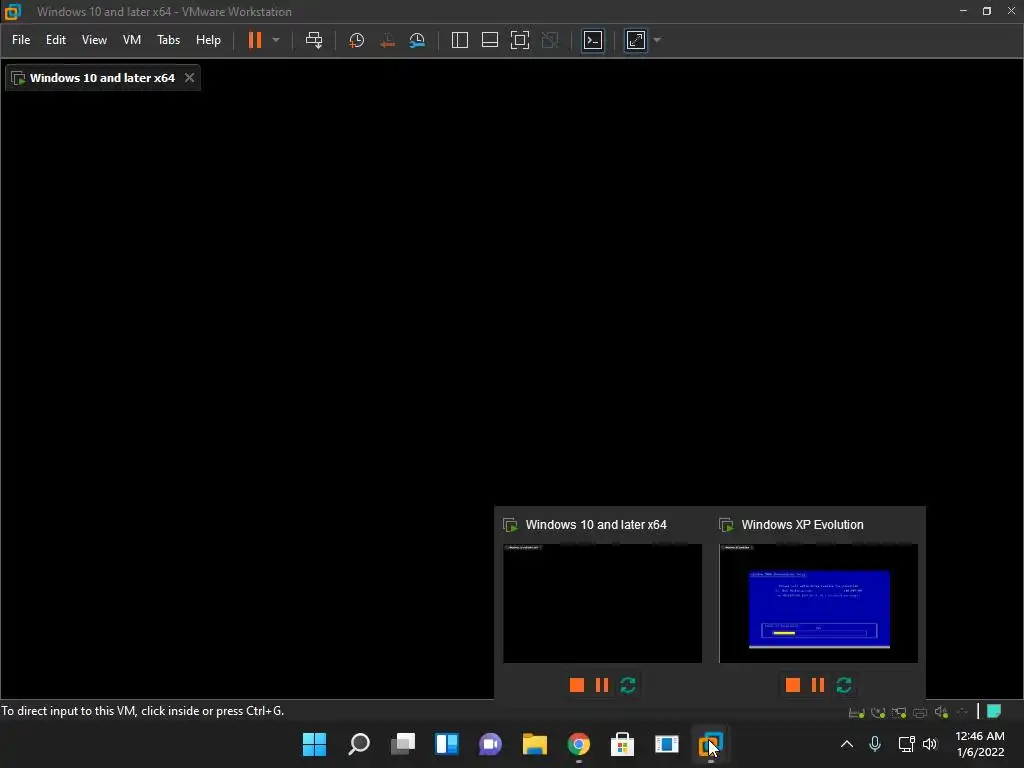This screenshot has width=1024, height=768.
Task: Open the teal message log icon
Action: (x=994, y=711)
